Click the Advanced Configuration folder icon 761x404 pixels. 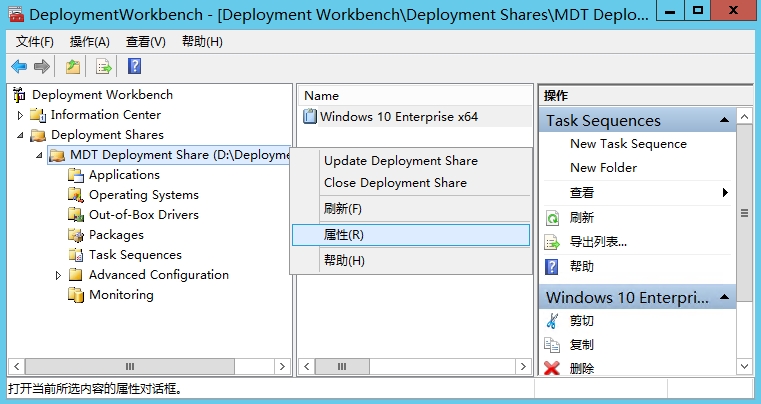tap(75, 275)
